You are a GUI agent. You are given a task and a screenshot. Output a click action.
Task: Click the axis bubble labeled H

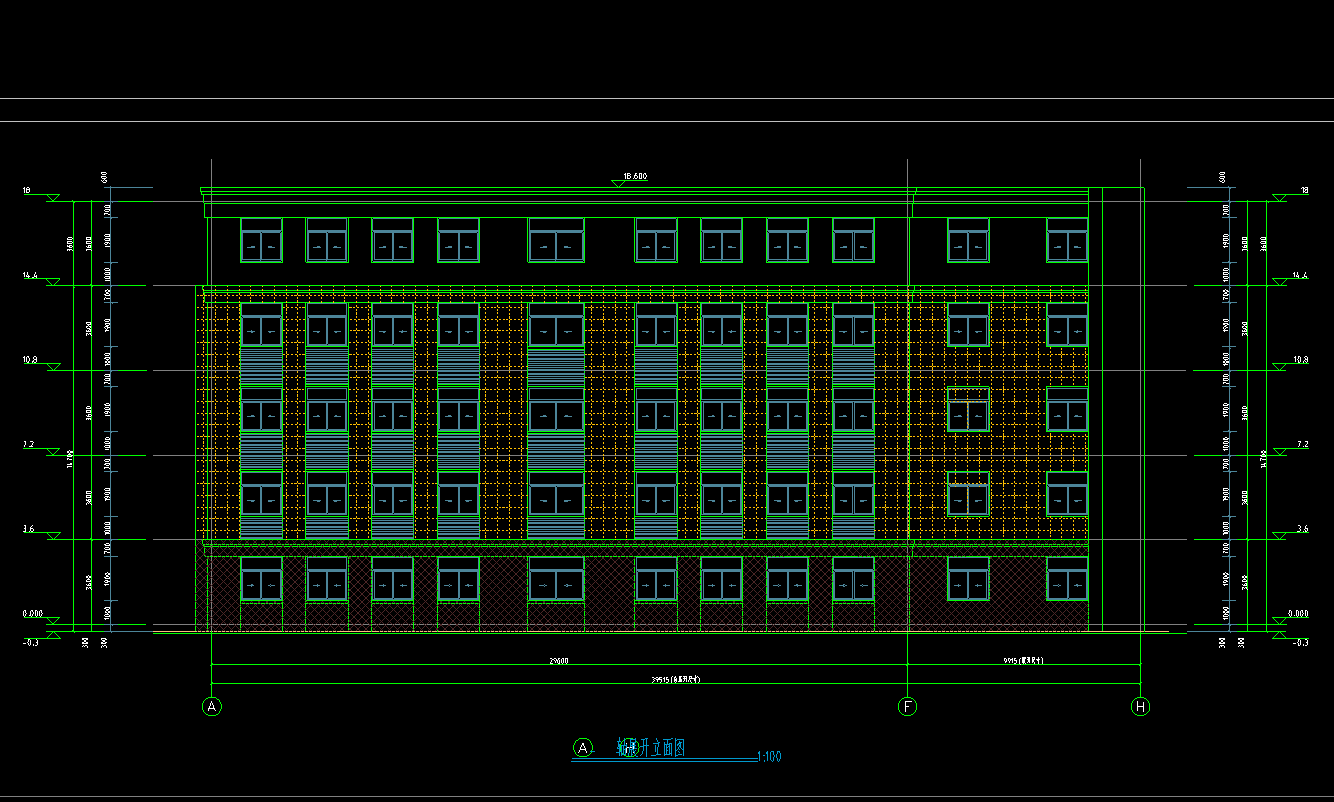pos(1141,707)
